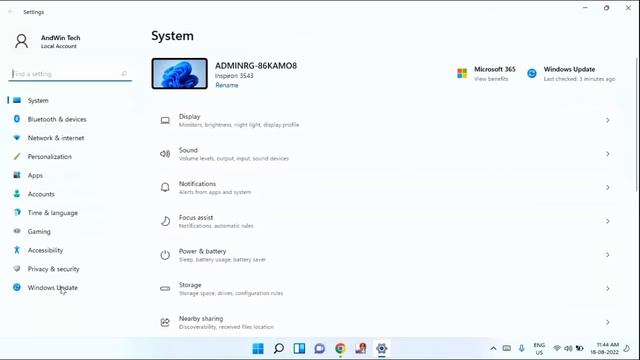Click the search magnifier in settings box
This screenshot has height=360, width=640.
(x=124, y=73)
